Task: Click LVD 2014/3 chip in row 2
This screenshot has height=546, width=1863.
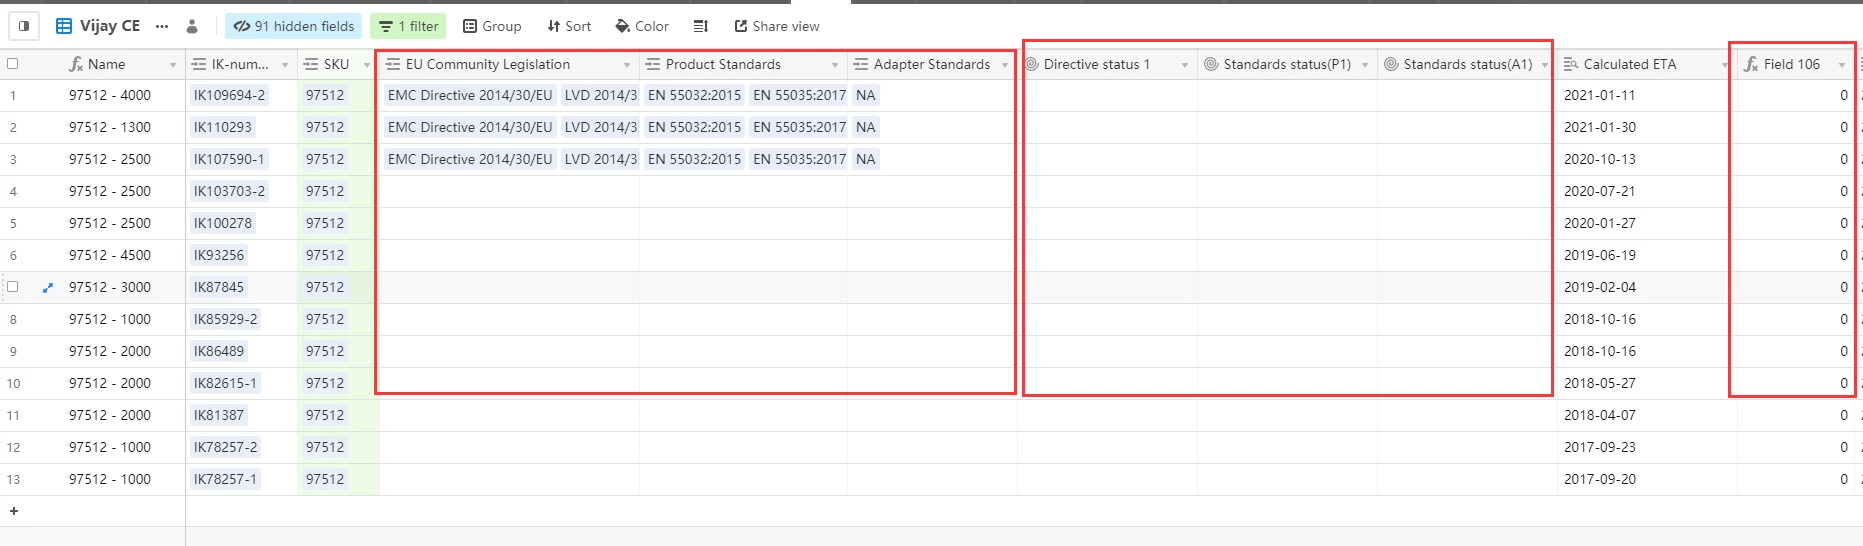Action: (600, 127)
